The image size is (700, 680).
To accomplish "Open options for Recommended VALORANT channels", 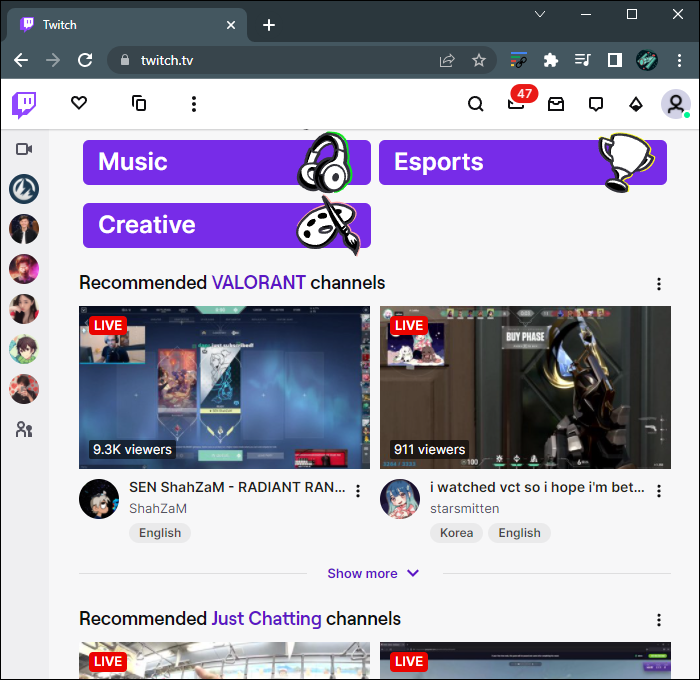I will click(659, 284).
